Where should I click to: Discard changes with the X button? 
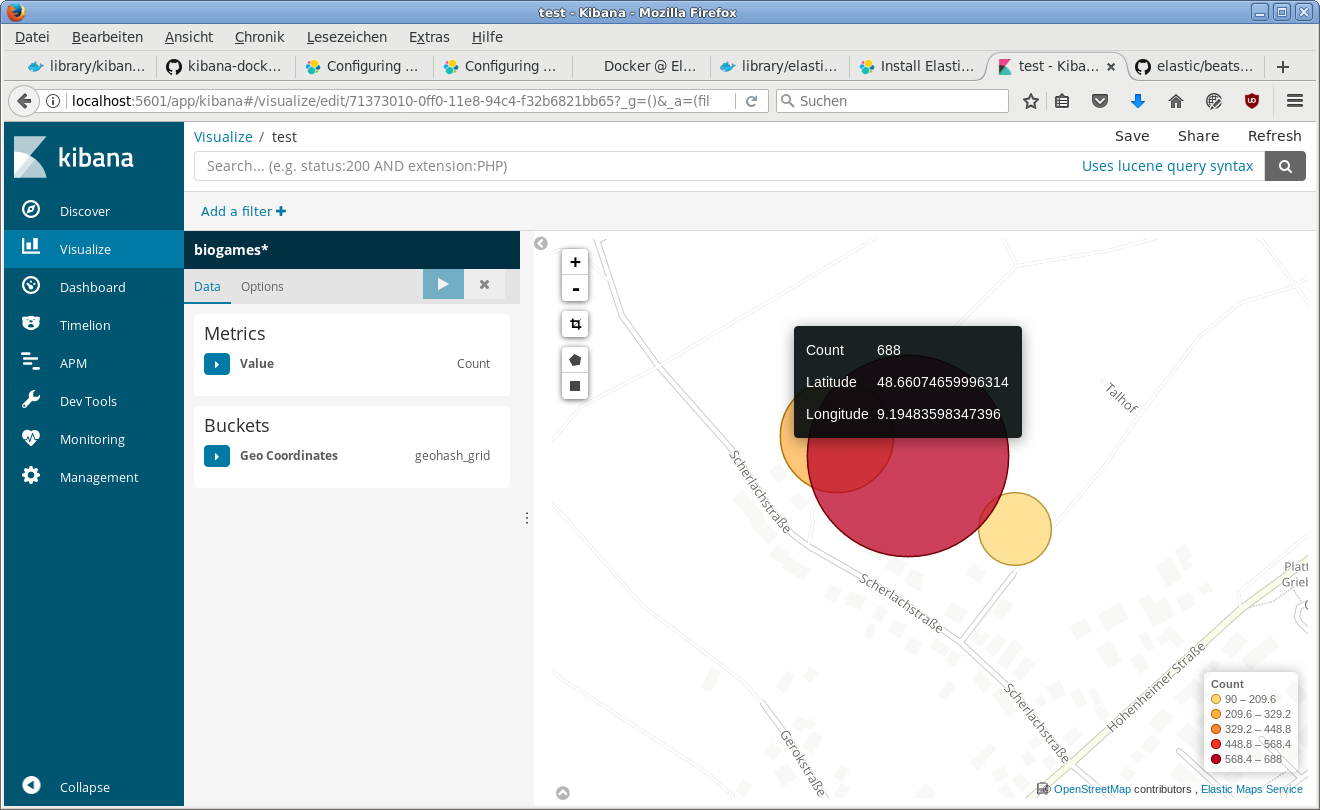(x=484, y=285)
